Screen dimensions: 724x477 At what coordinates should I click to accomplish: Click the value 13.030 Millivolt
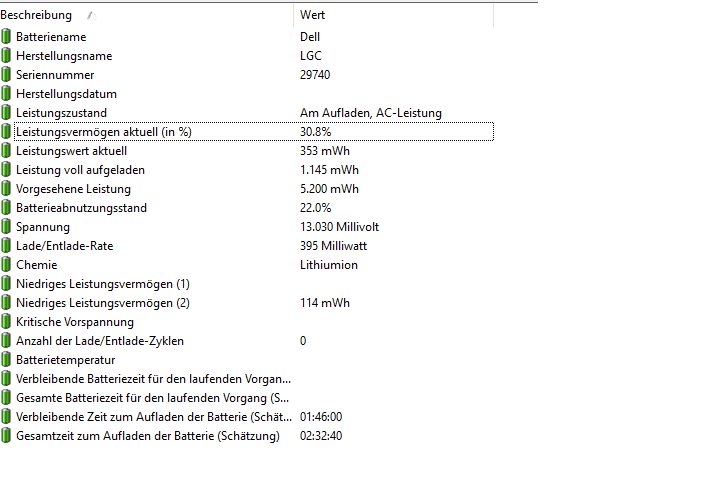[339, 227]
